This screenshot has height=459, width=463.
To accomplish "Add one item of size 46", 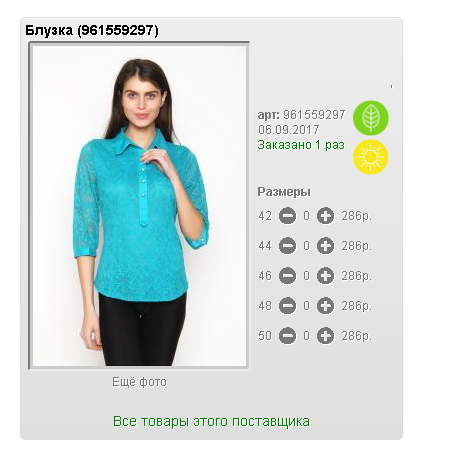I will pyautogui.click(x=325, y=276).
